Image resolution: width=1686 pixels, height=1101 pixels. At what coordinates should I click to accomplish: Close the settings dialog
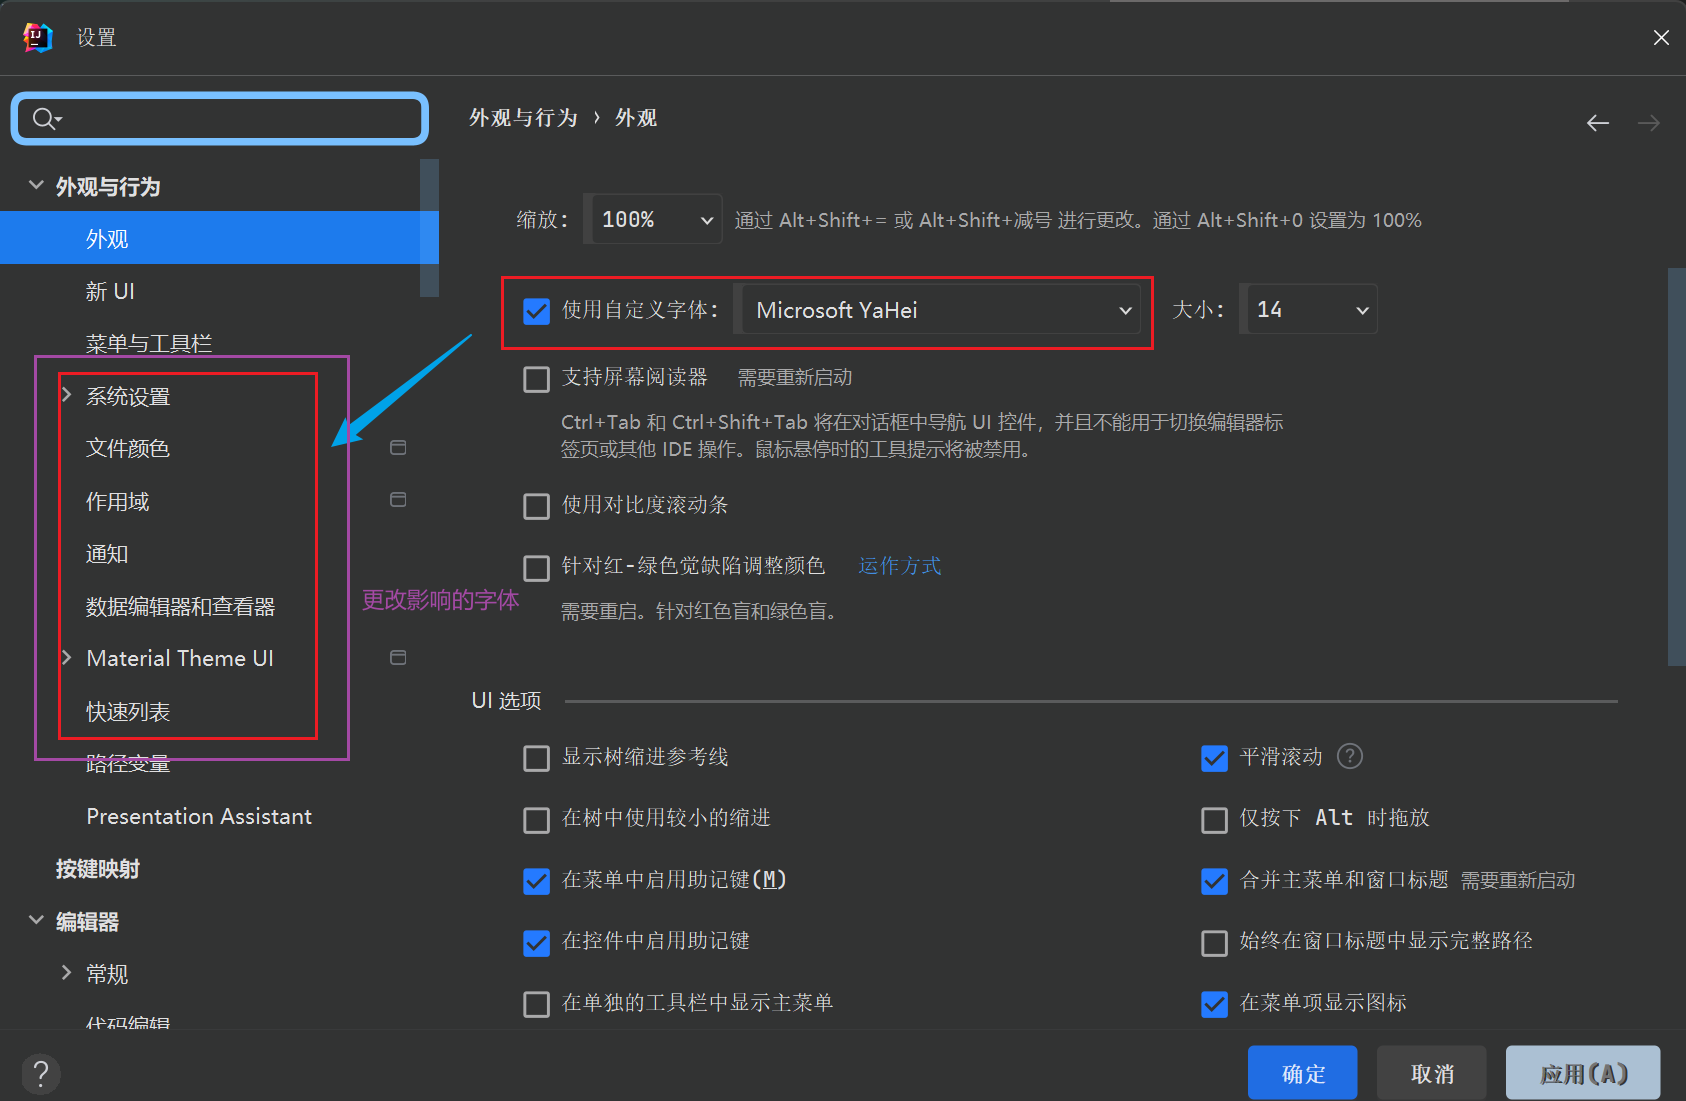point(1661,38)
